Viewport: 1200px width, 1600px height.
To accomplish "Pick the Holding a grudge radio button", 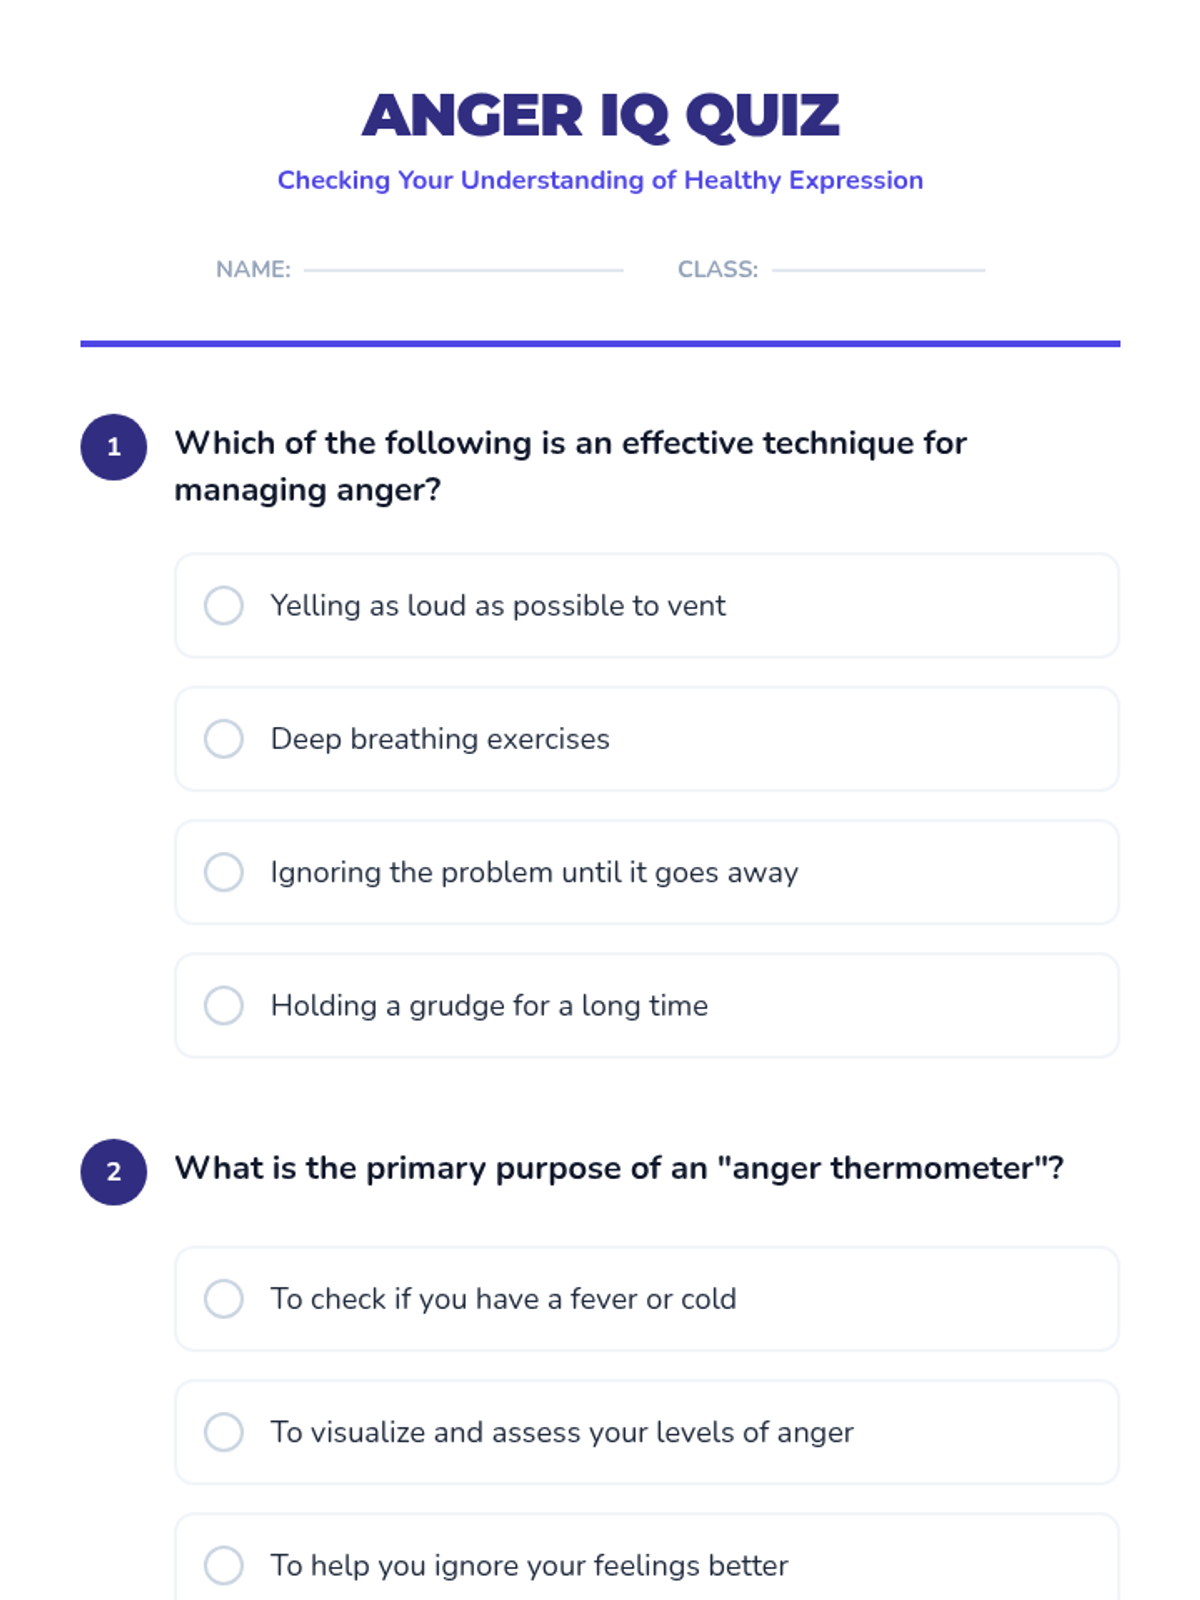I will pos(224,1006).
